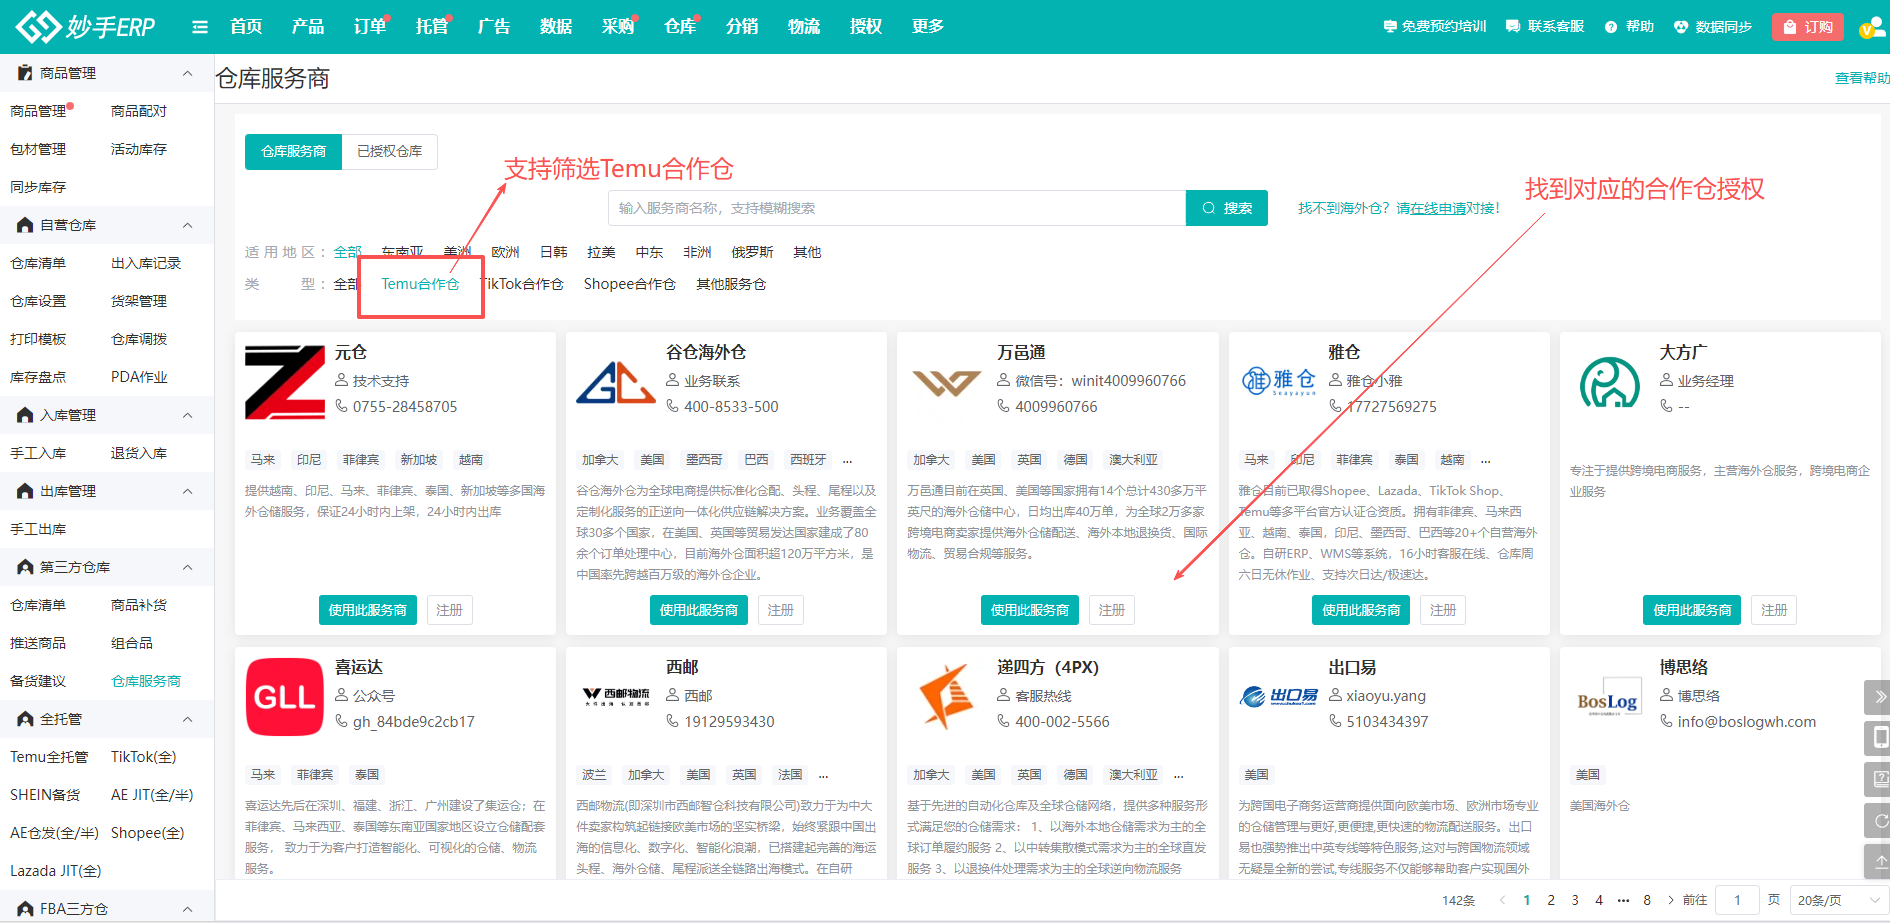Viewport: 1890px width, 923px height.
Task: Collapse the 商品管理 sidebar section
Action: coord(187,73)
